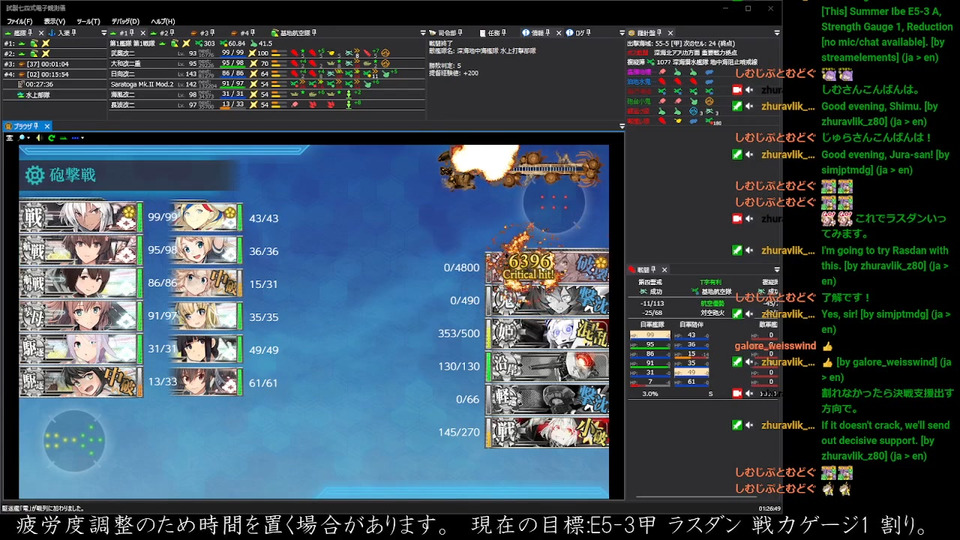Switch to the 司令部 headquarters tab
This screenshot has height=540, width=960.
[x=446, y=33]
